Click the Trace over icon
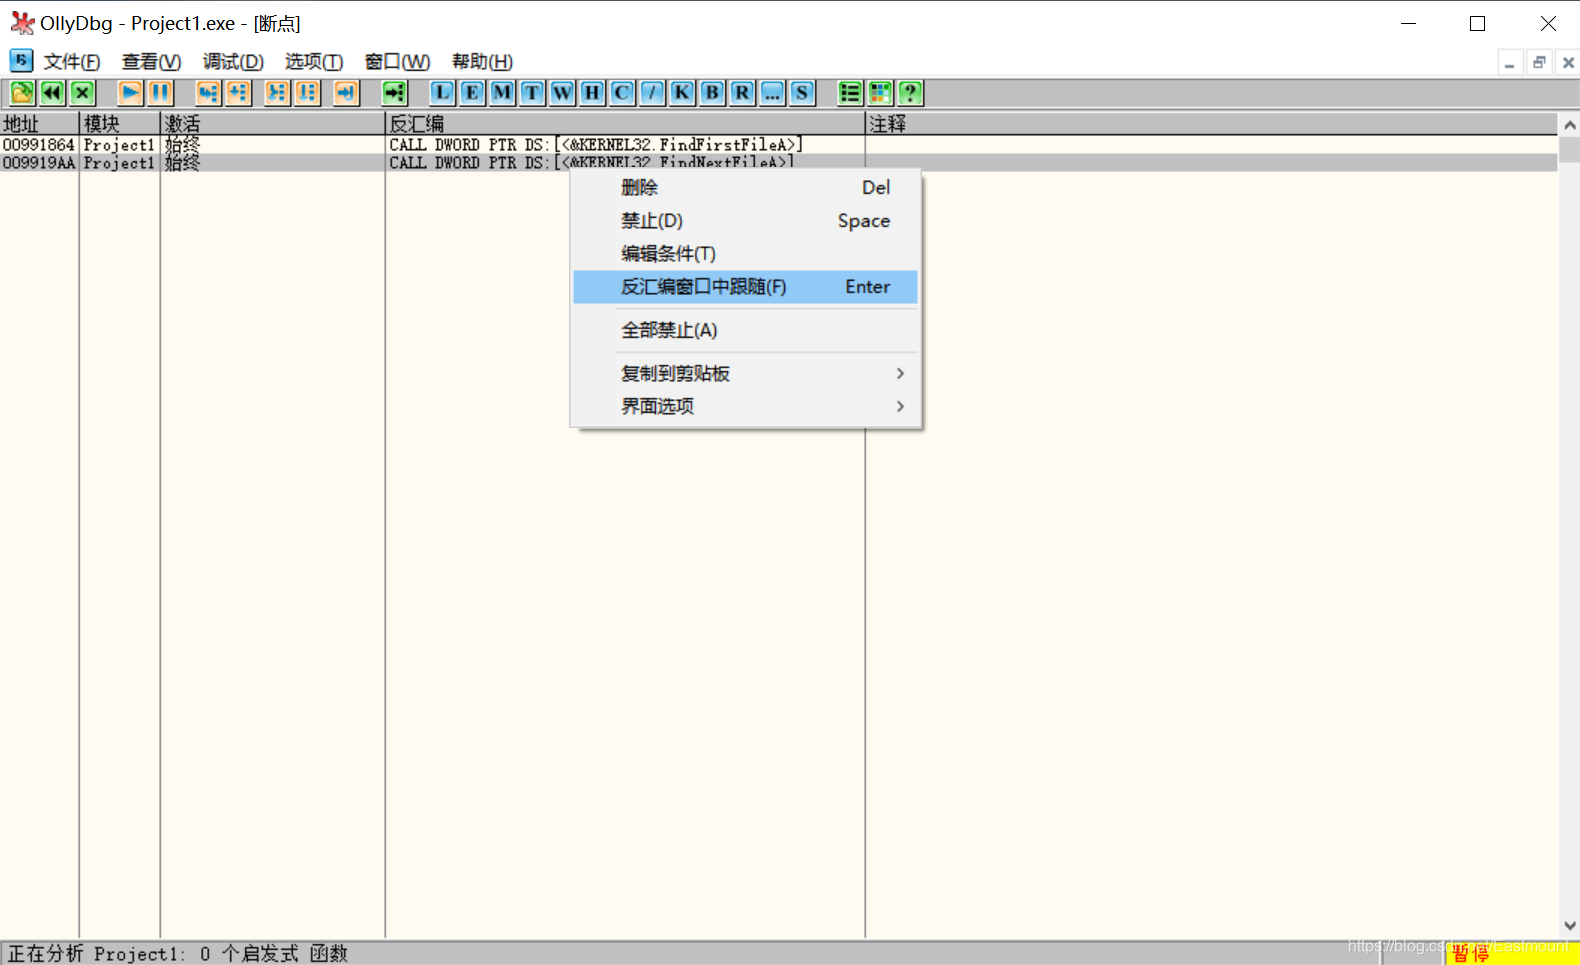This screenshot has width=1580, height=965. tap(307, 93)
